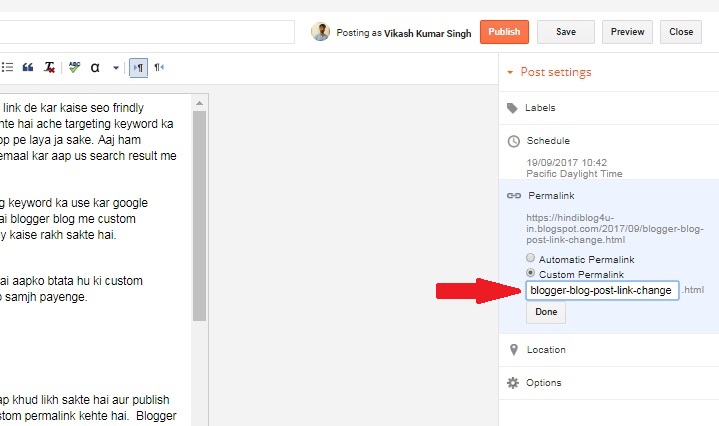Click Done under permalink field

546,312
